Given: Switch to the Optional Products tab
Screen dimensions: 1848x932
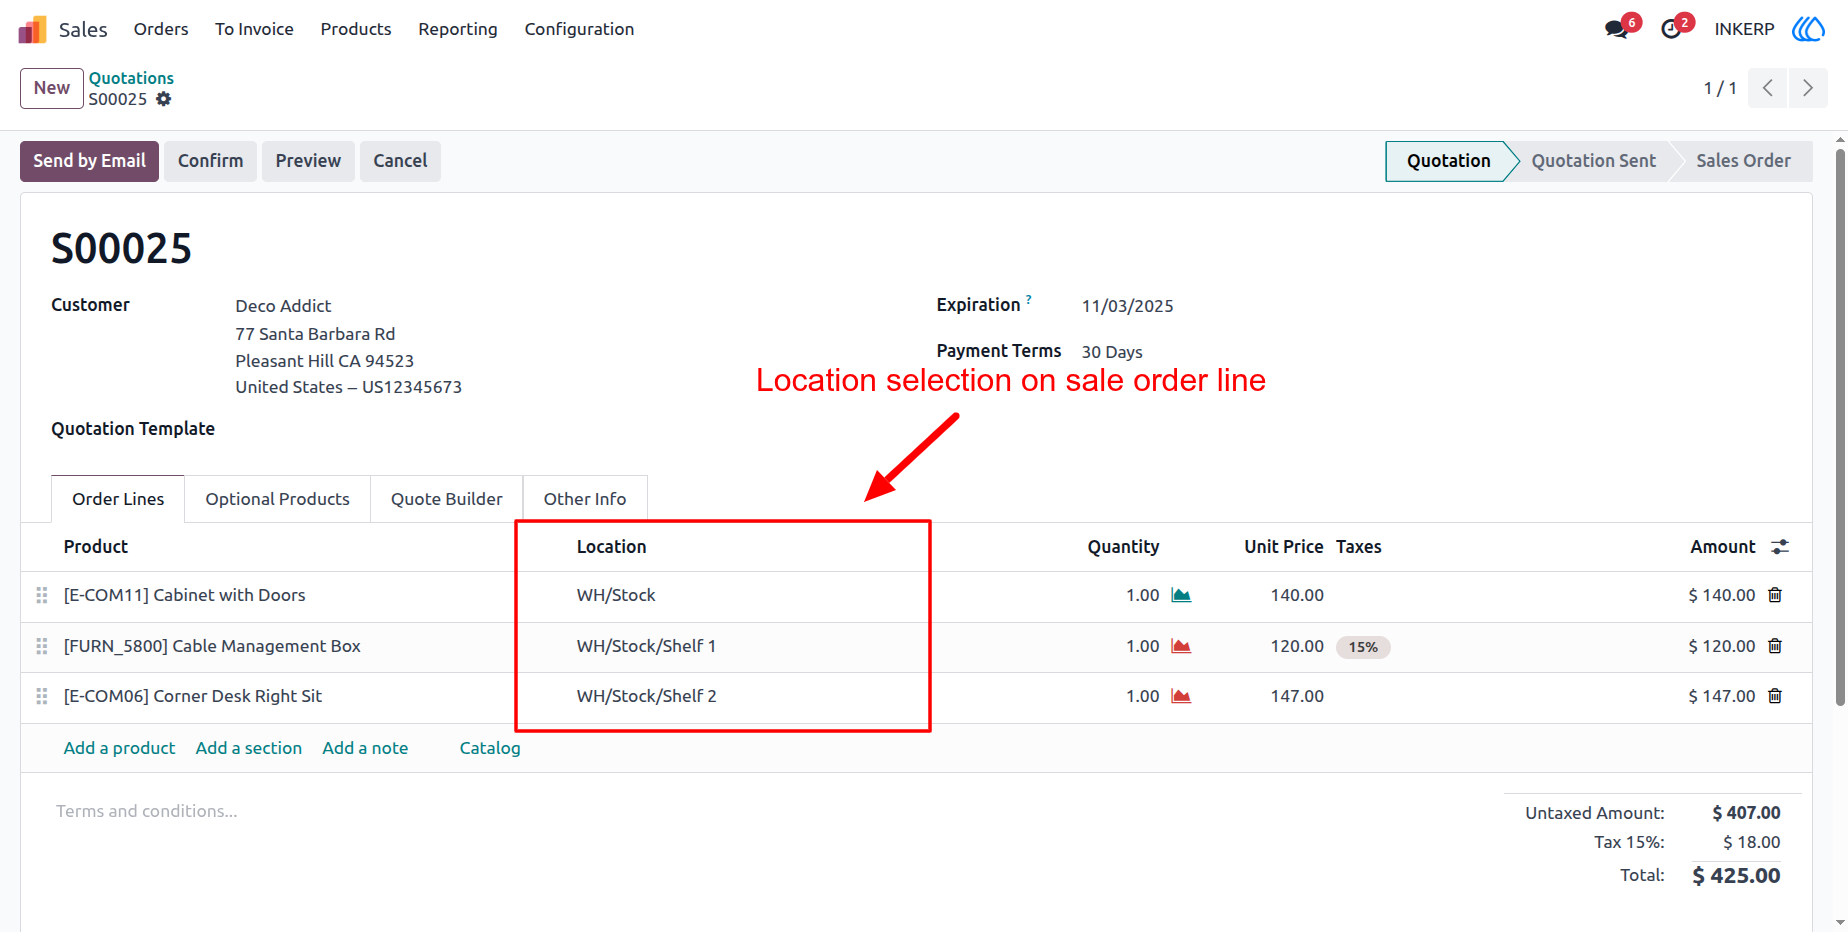Looking at the screenshot, I should (278, 499).
